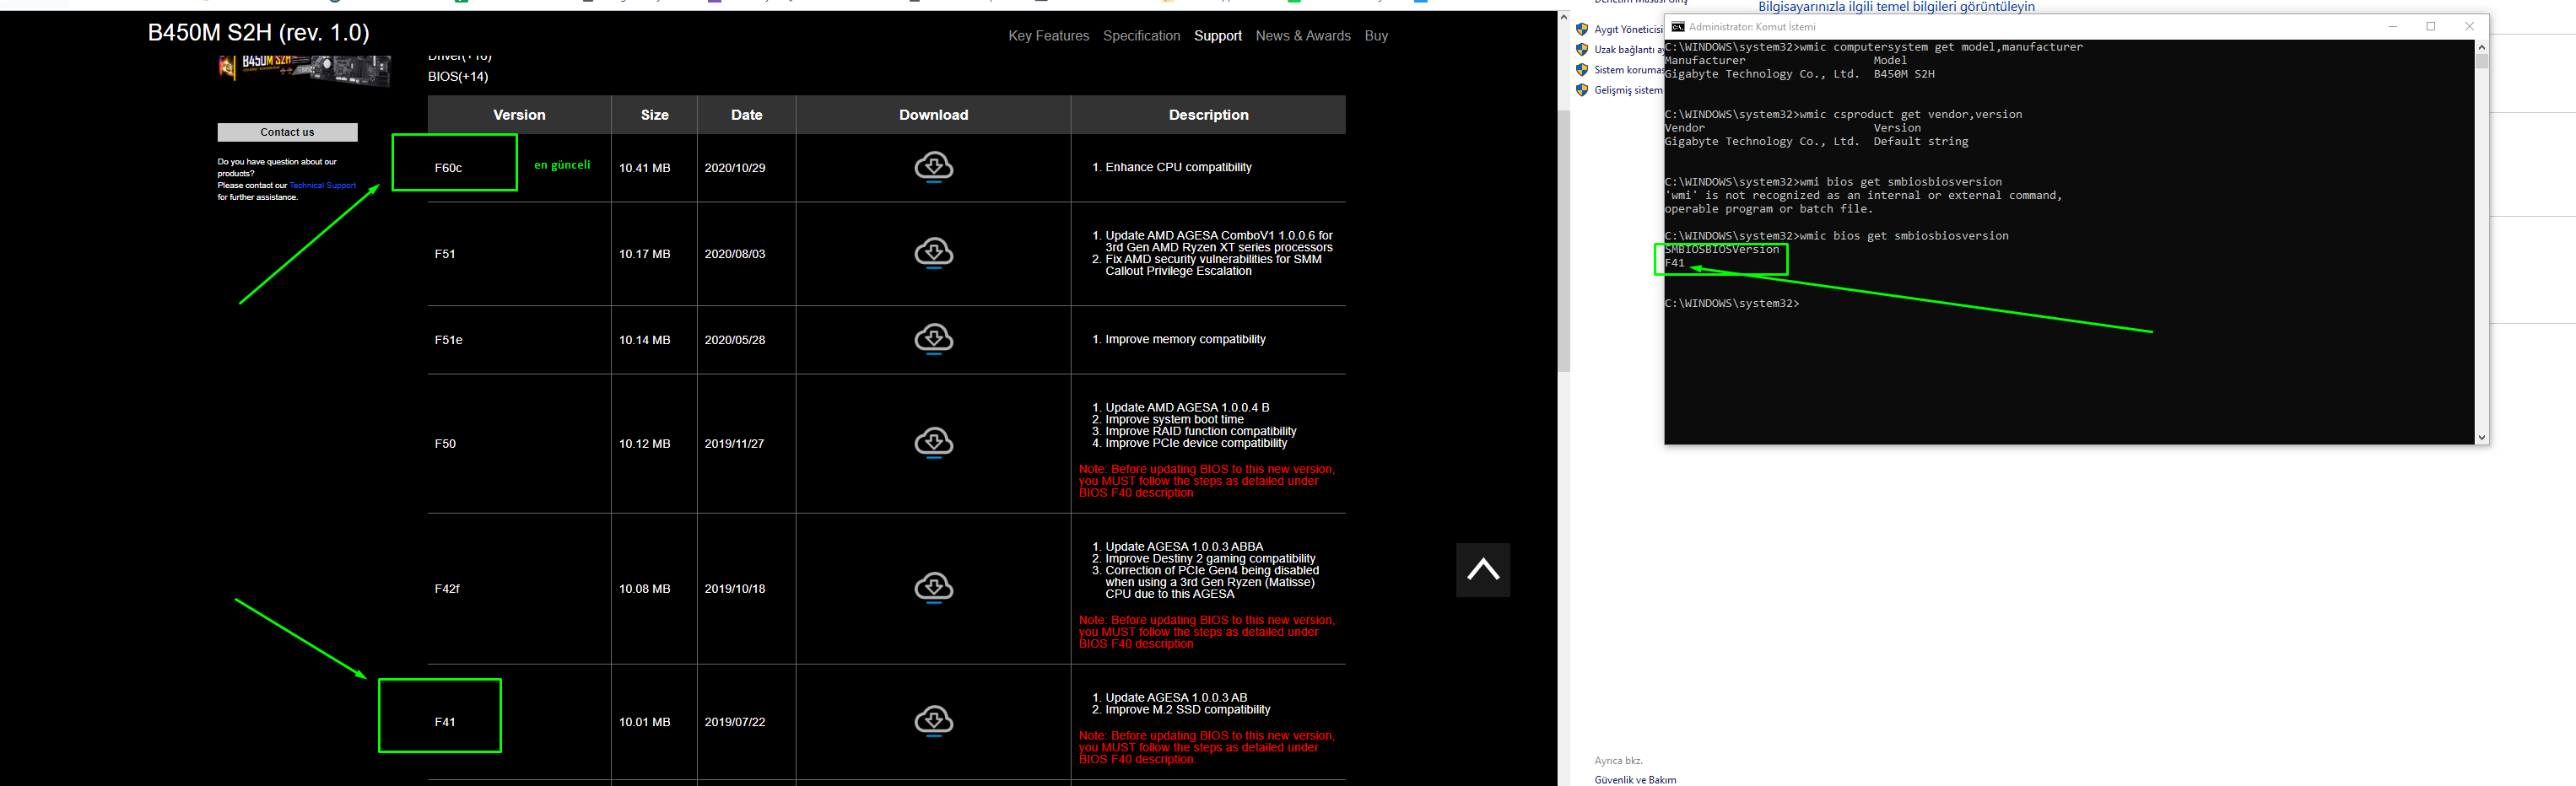The width and height of the screenshot is (2576, 786).
Task: Click the browser scrollbar up arrow
Action: (x=1563, y=18)
